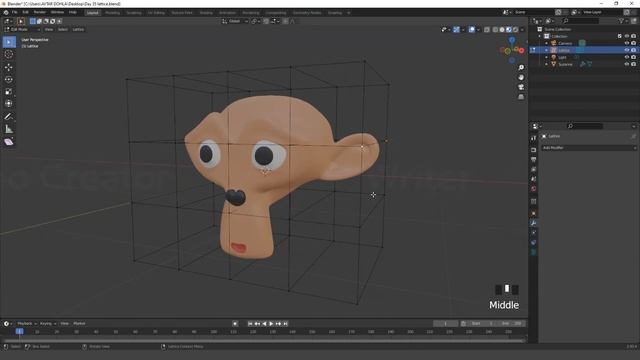Screen dimensions: 640x360
Task: Open the World properties red globe tab
Action: tap(533, 189)
